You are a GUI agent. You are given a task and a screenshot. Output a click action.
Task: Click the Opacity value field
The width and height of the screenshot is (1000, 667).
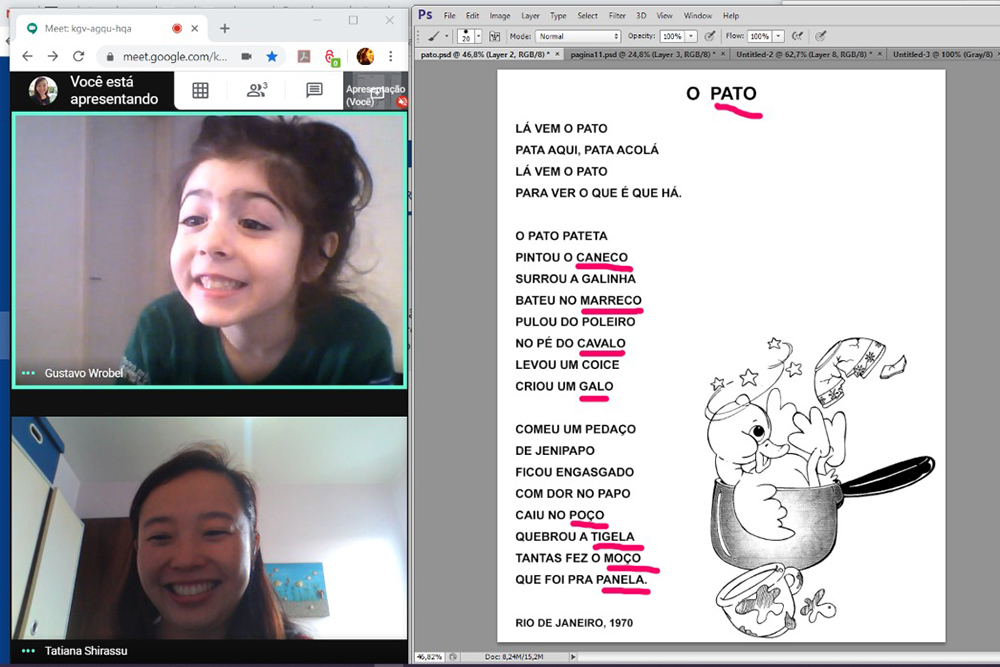672,36
